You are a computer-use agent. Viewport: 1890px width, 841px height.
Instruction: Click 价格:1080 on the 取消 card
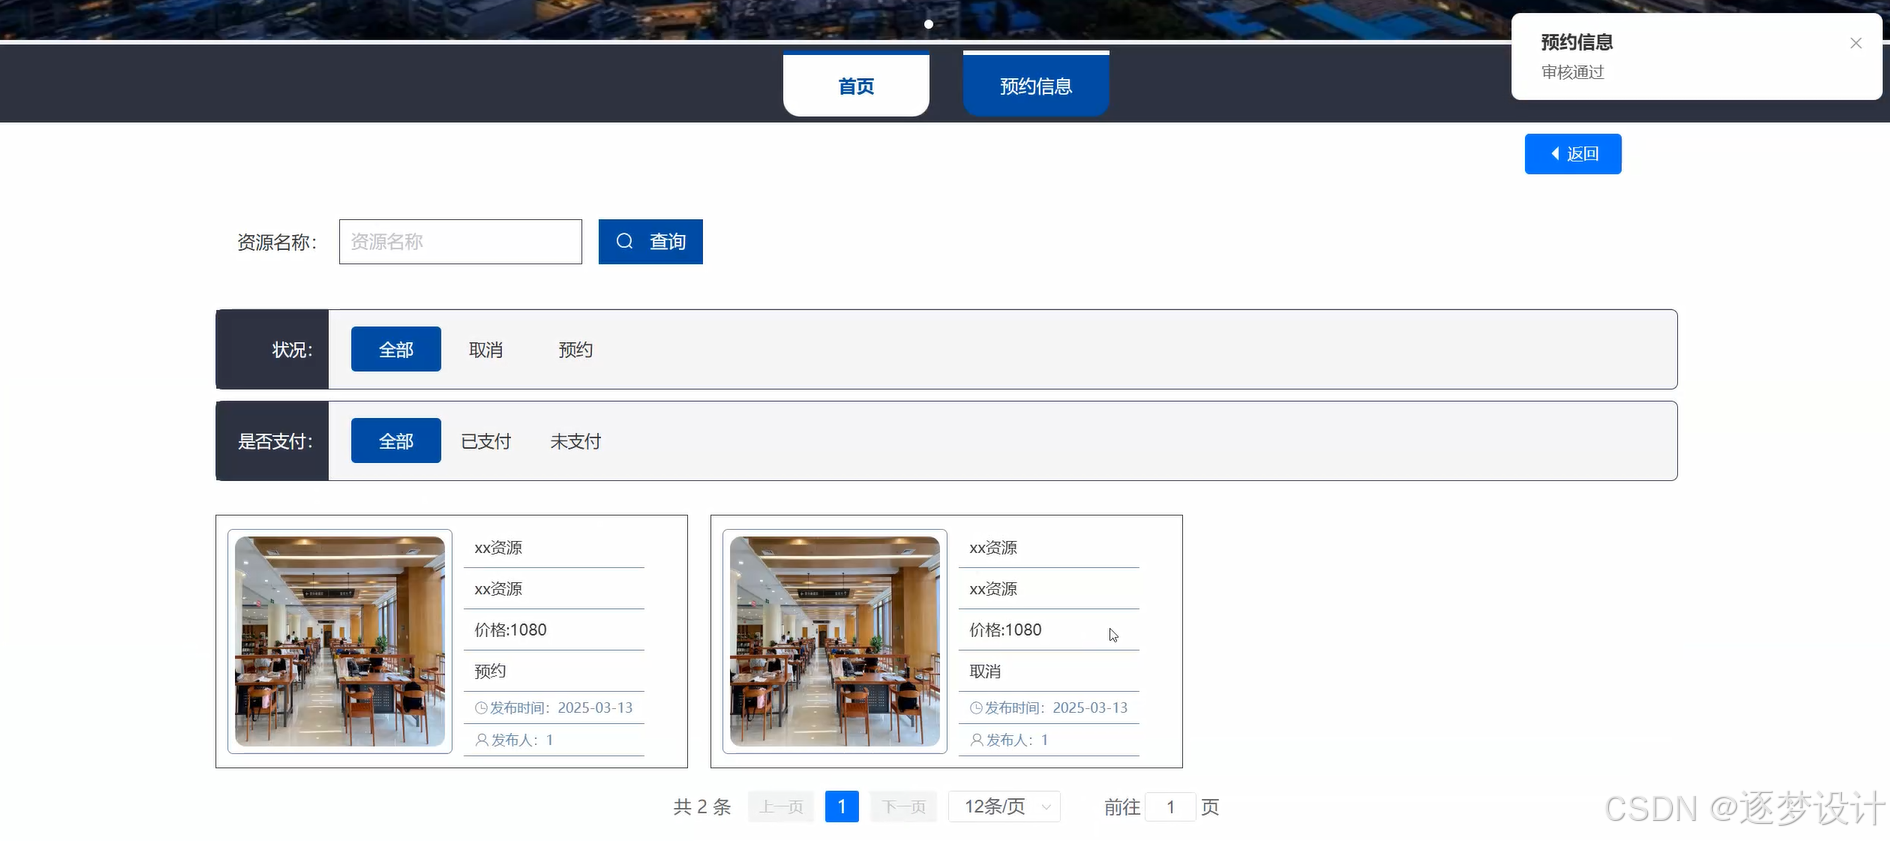1005,630
